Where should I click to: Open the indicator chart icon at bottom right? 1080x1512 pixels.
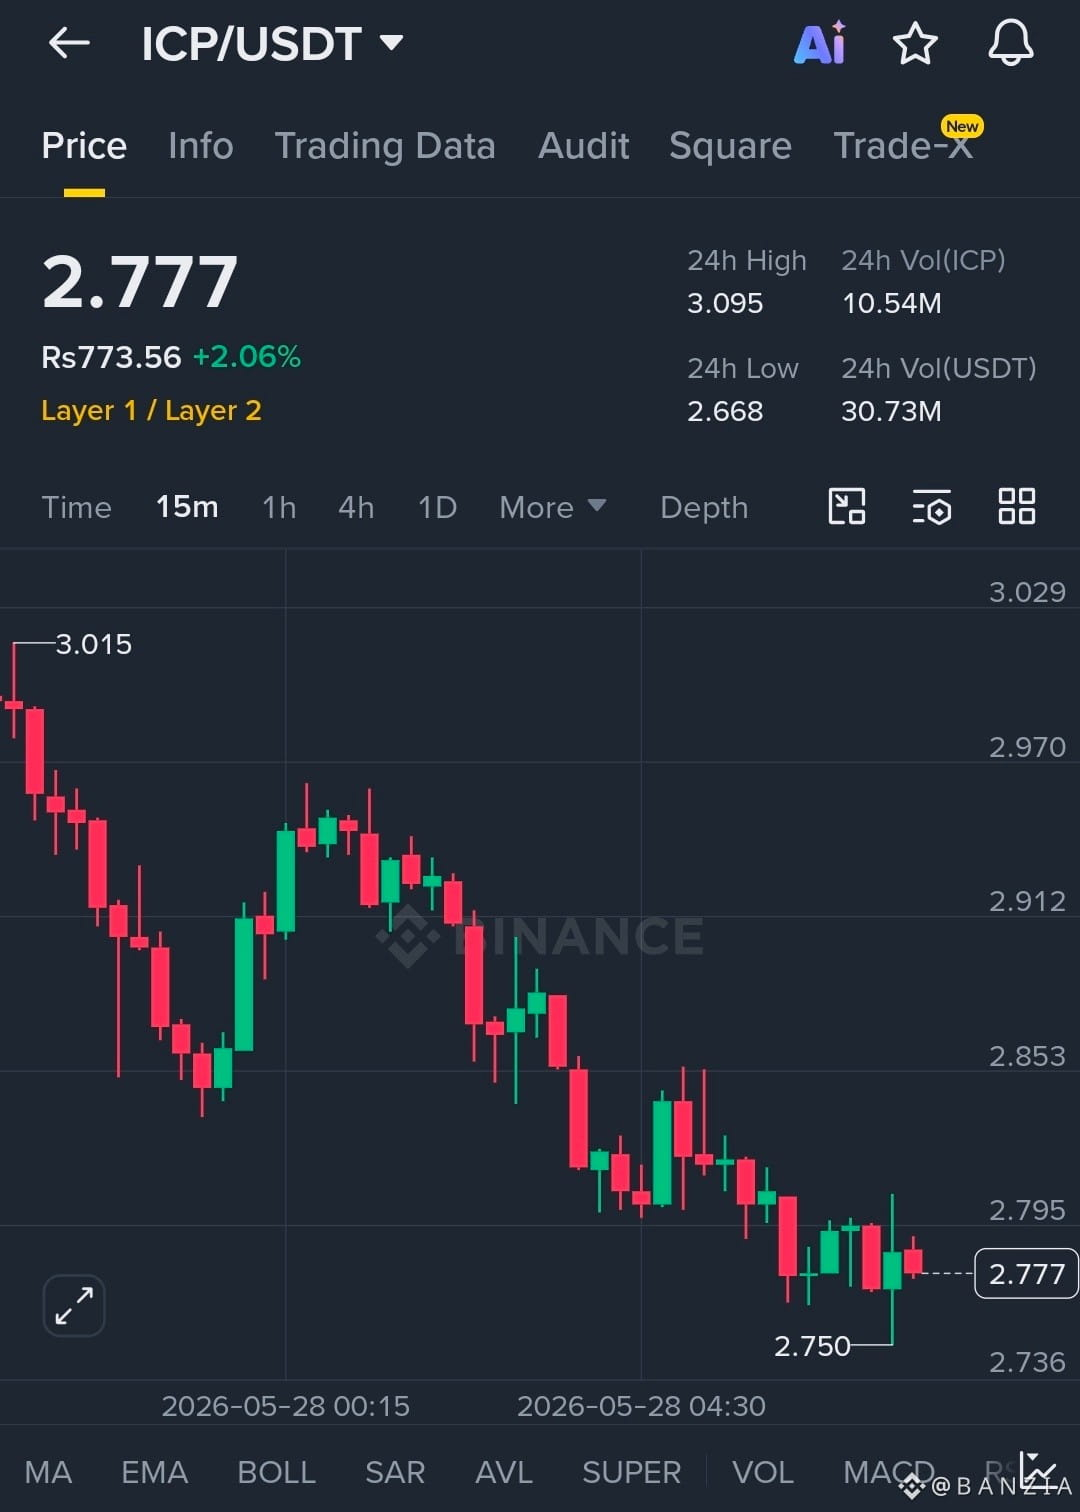(x=1038, y=1470)
